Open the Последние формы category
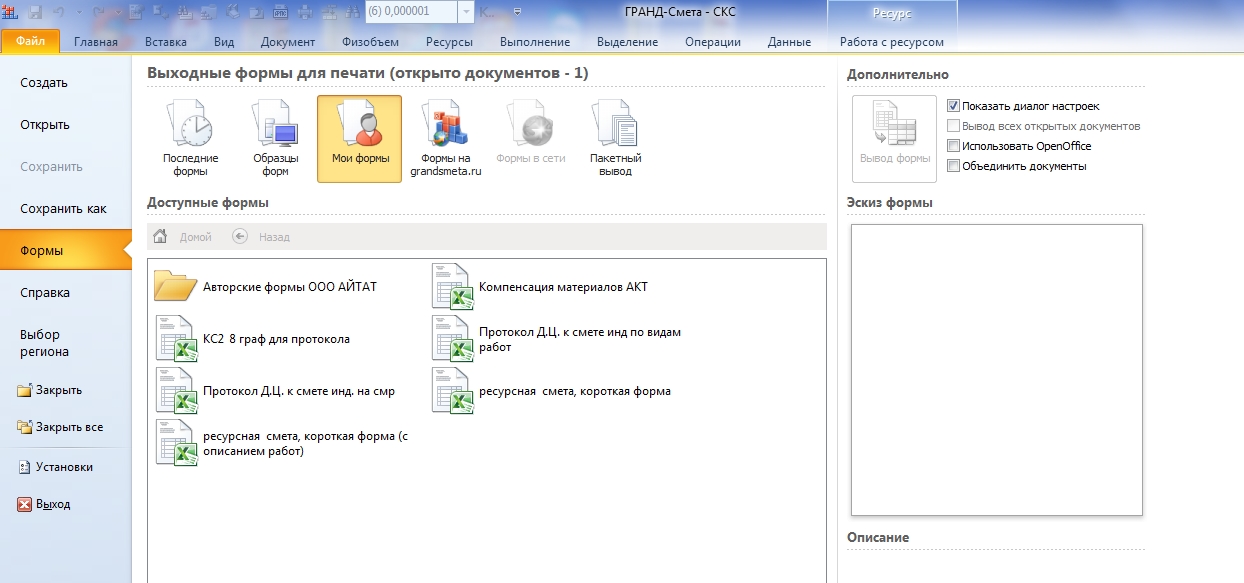Viewport: 1244px width, 583px height. coord(190,138)
